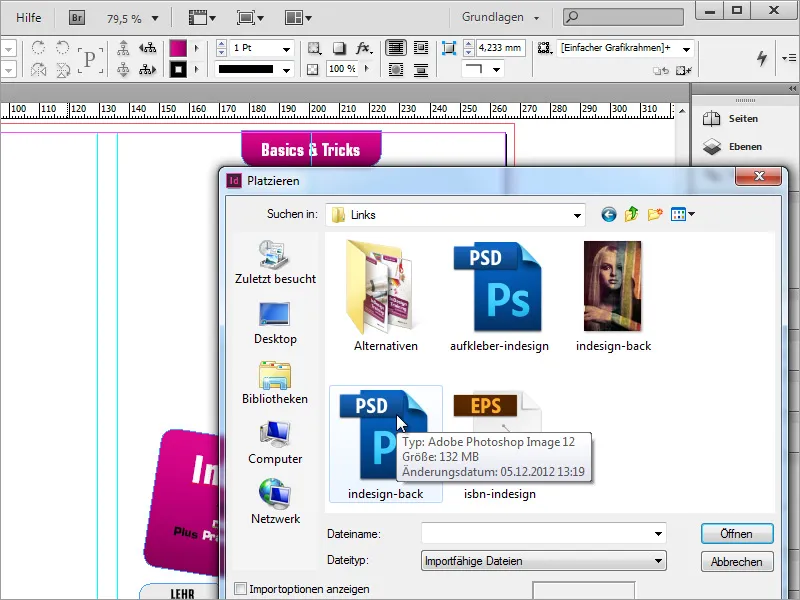The height and width of the screenshot is (600, 800).
Task: Go to Computer location
Action: pyautogui.click(x=275, y=443)
